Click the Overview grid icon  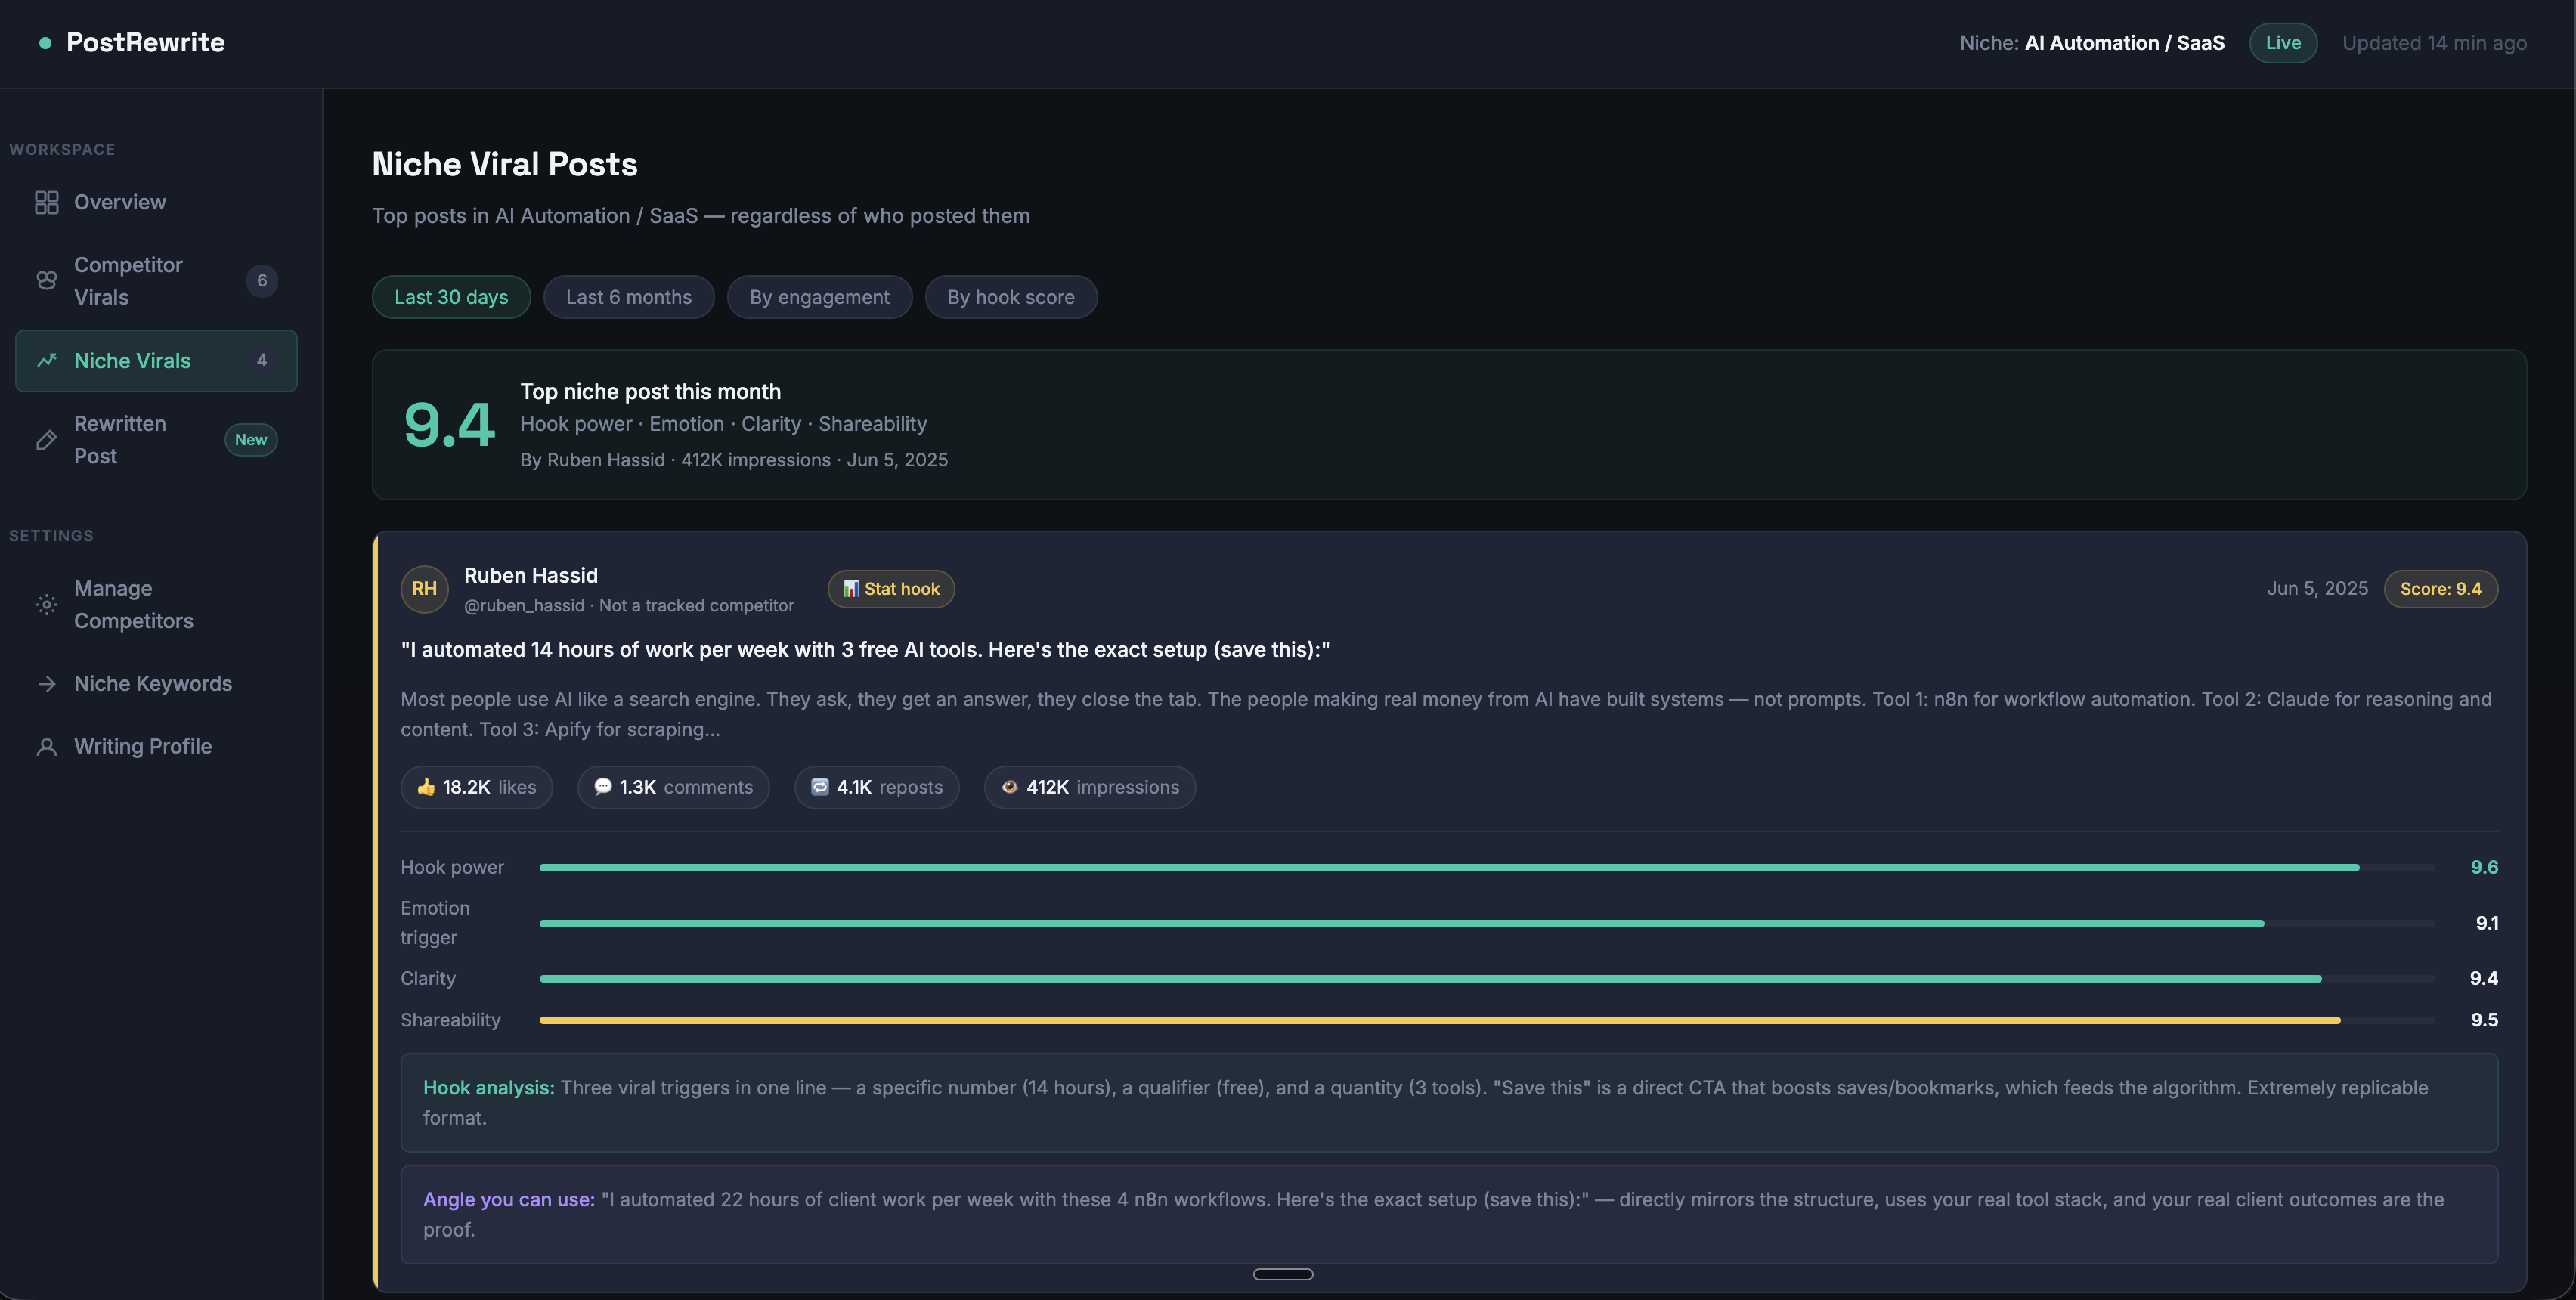click(x=46, y=202)
